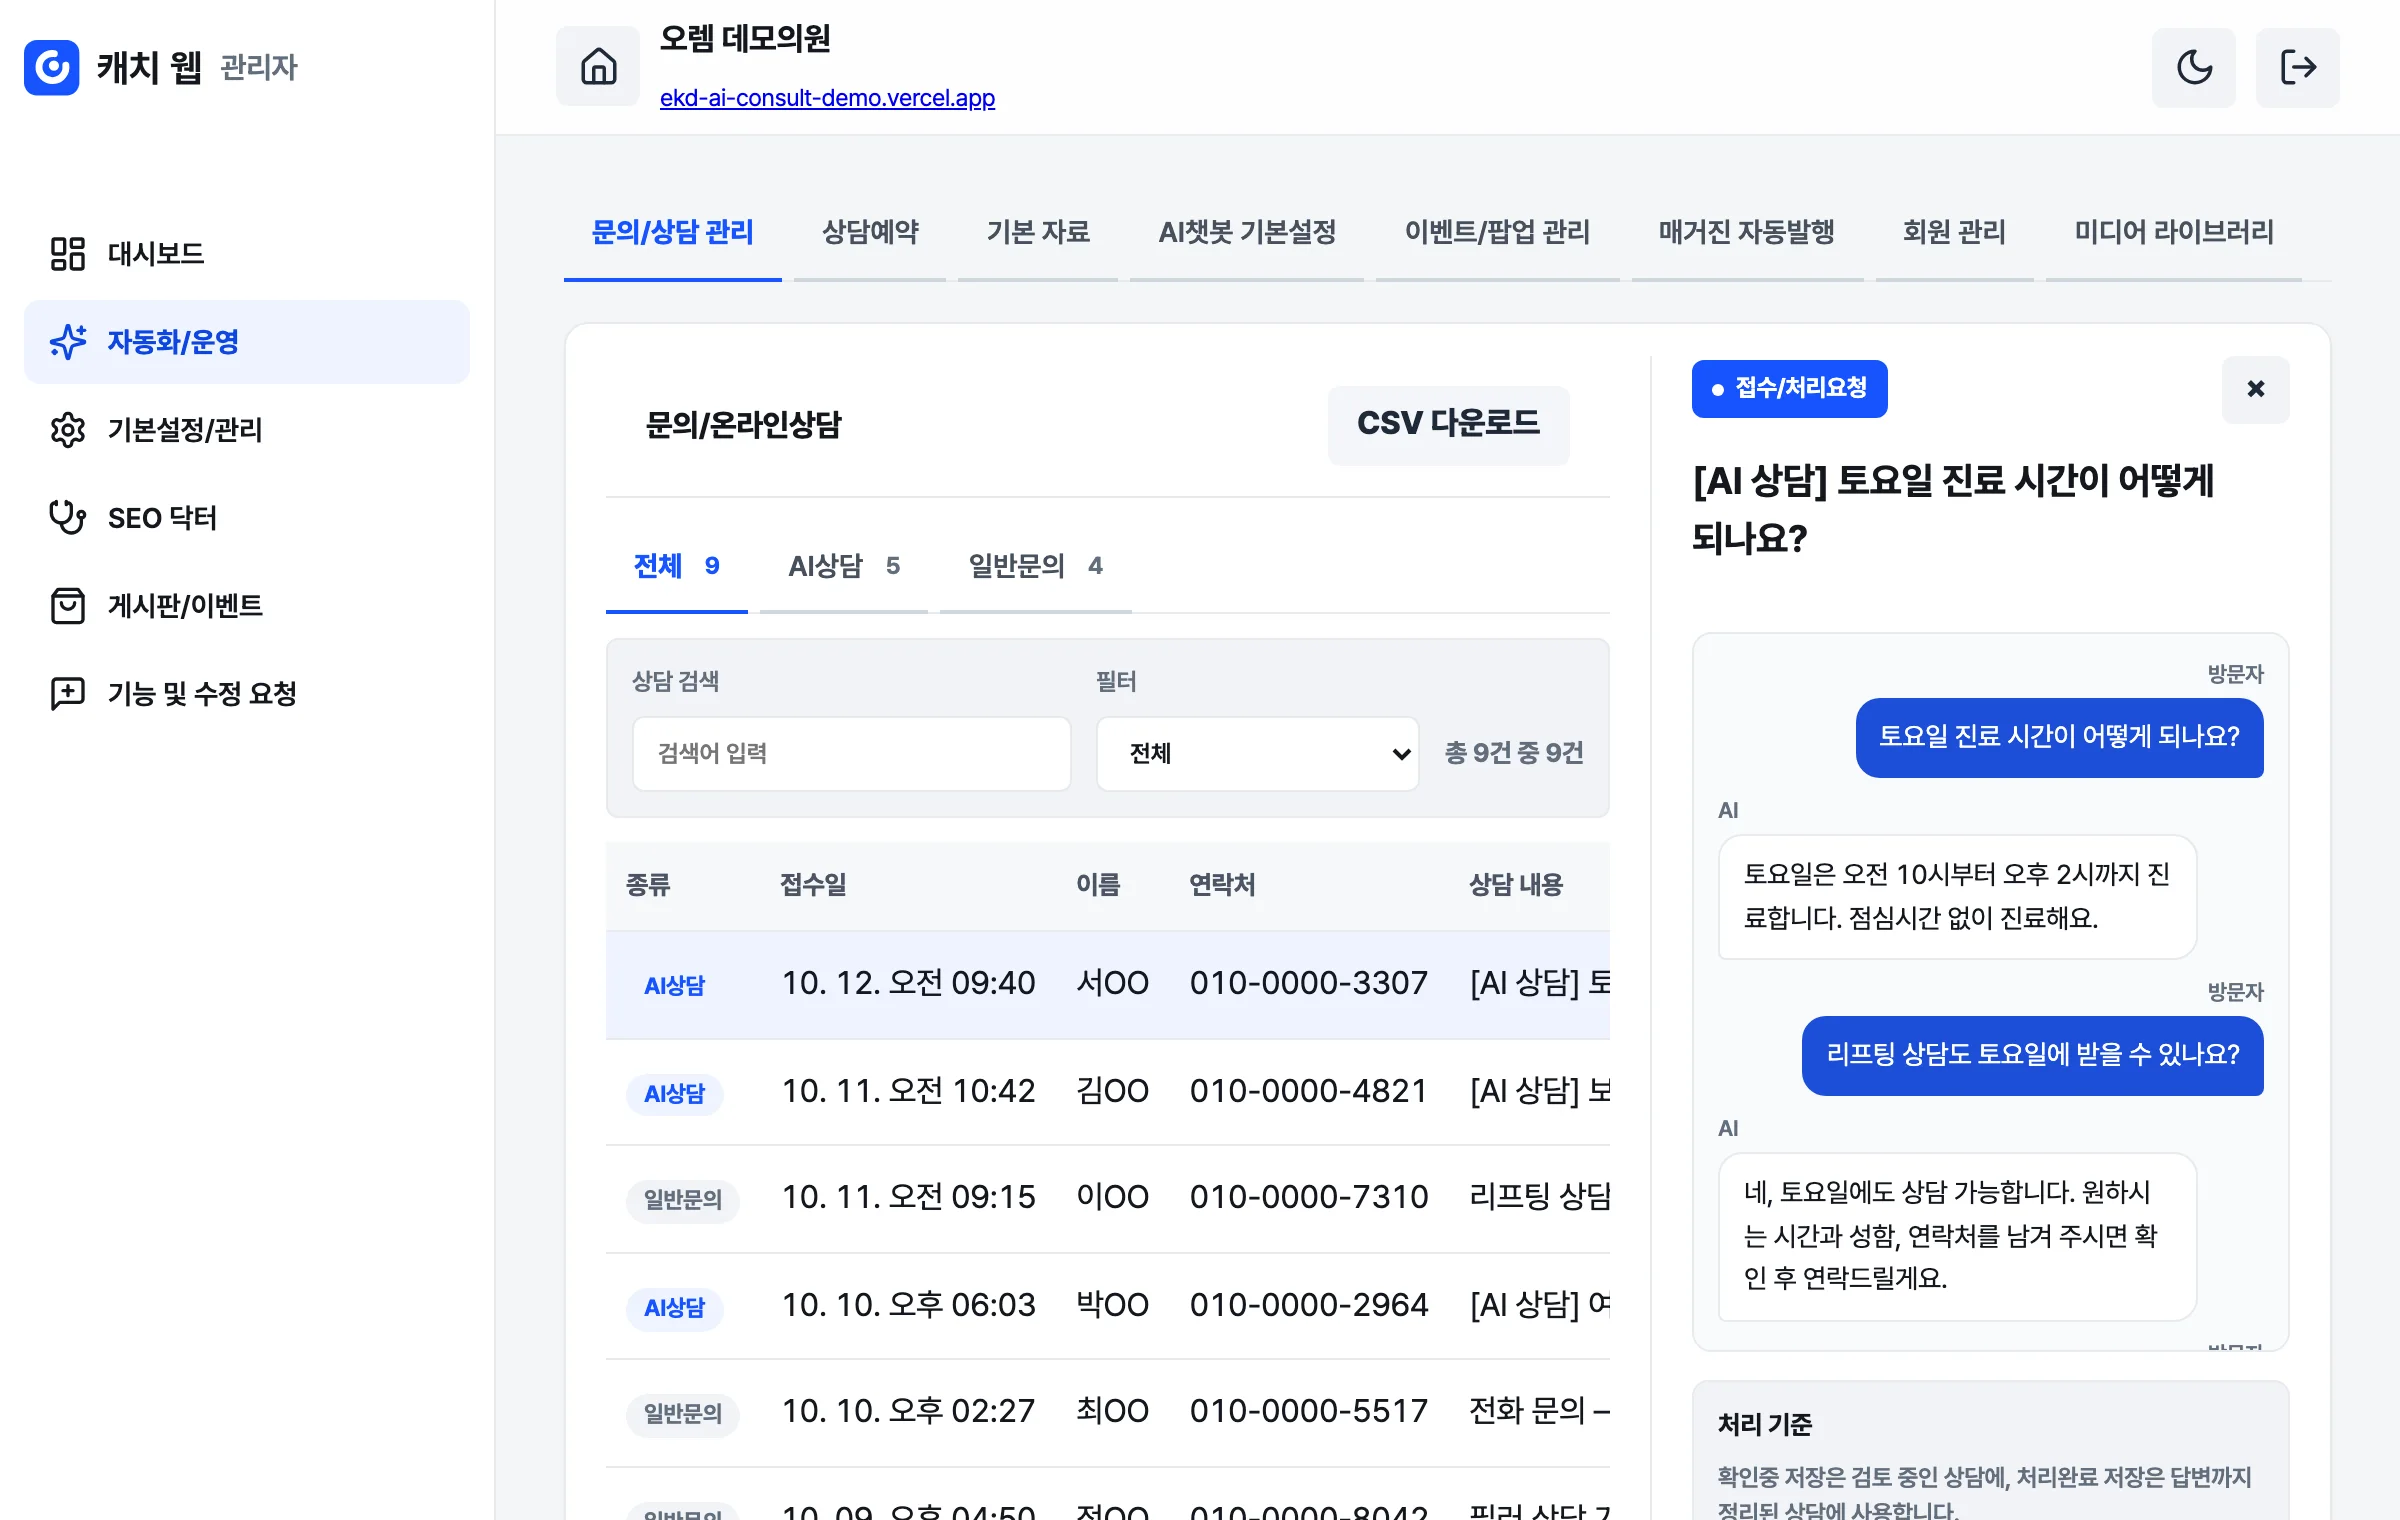This screenshot has height=1520, width=2400.
Task: Switch to 회원 관리 tab
Action: click(x=1954, y=232)
